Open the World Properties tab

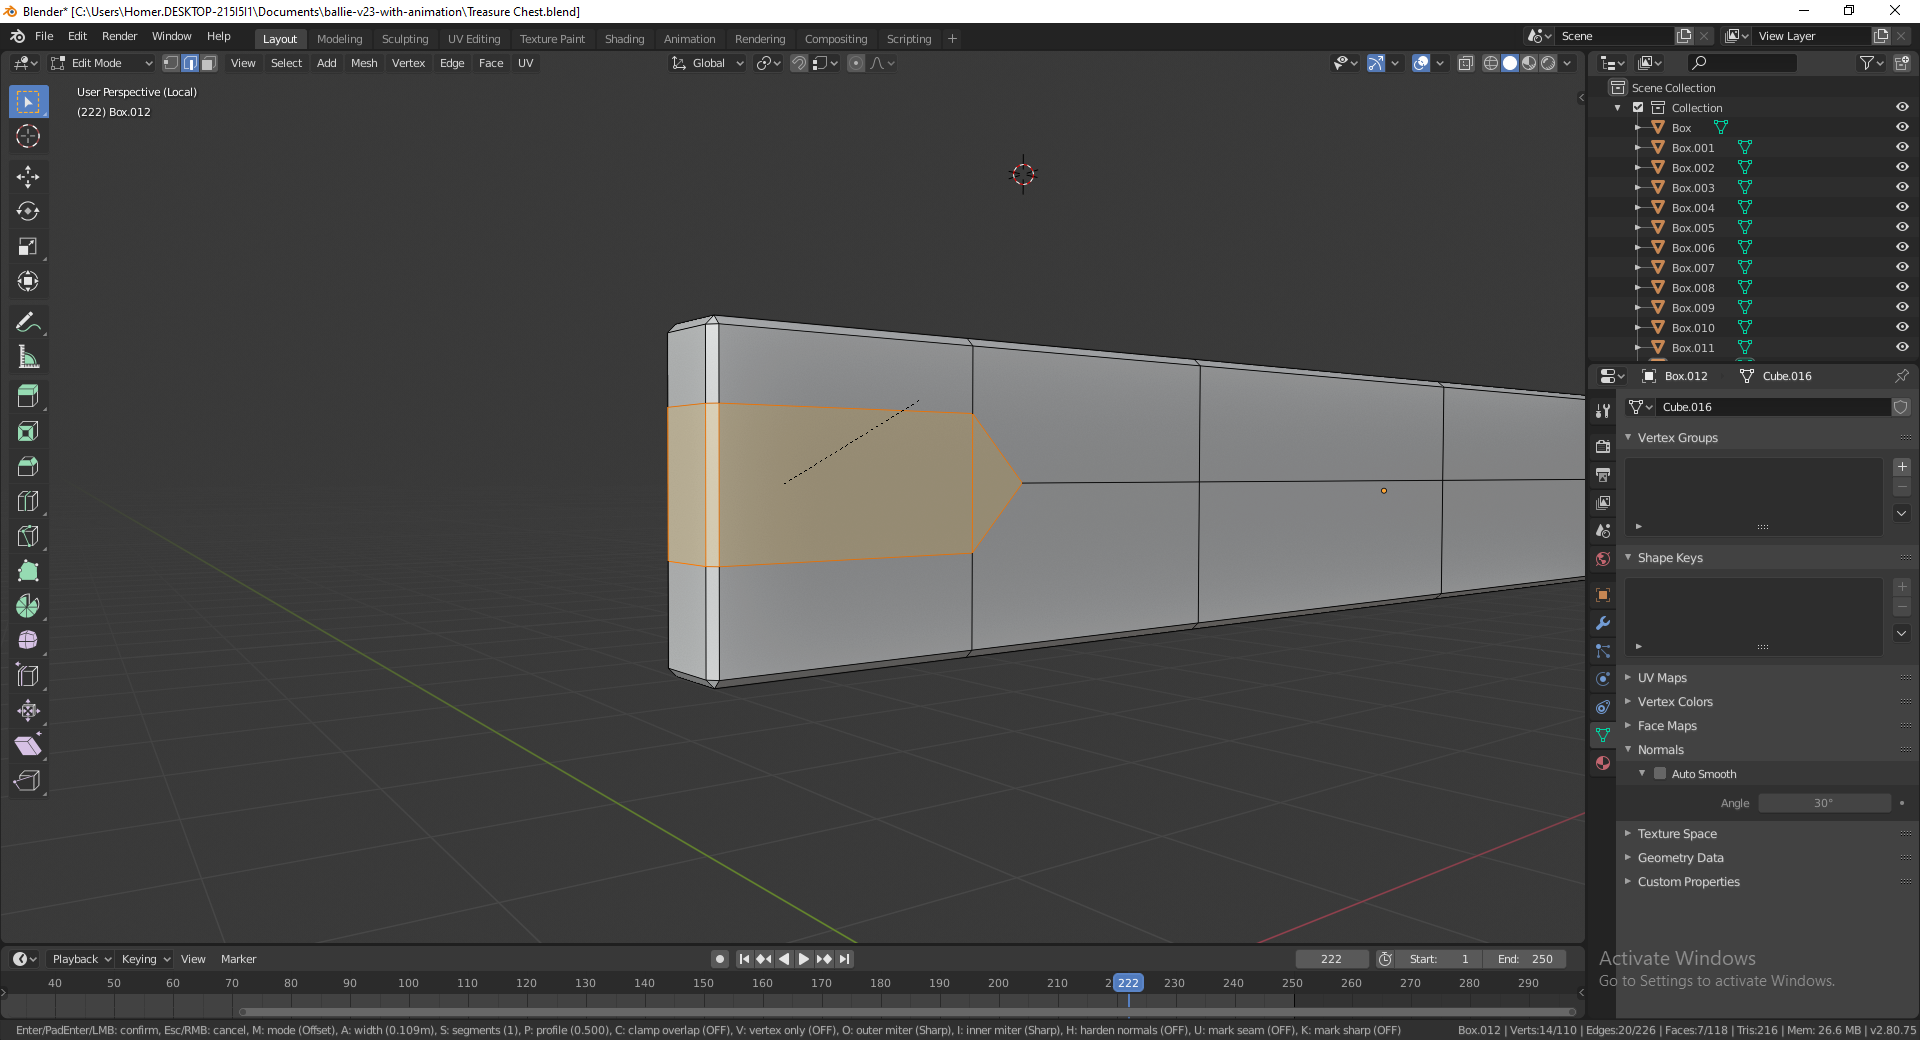(1603, 559)
